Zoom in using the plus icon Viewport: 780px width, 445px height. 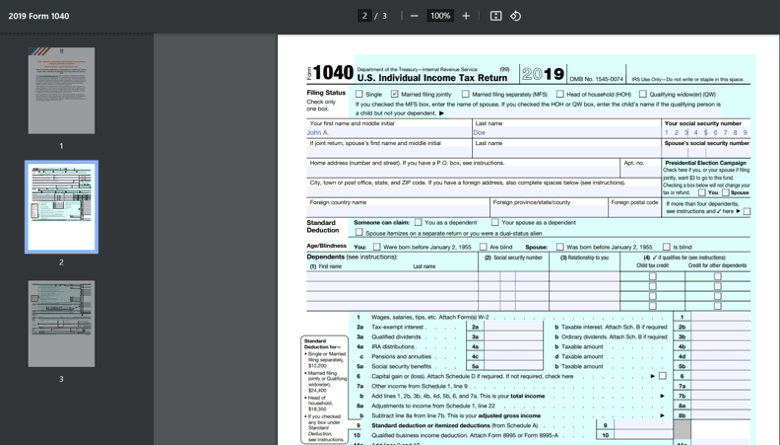coord(466,16)
